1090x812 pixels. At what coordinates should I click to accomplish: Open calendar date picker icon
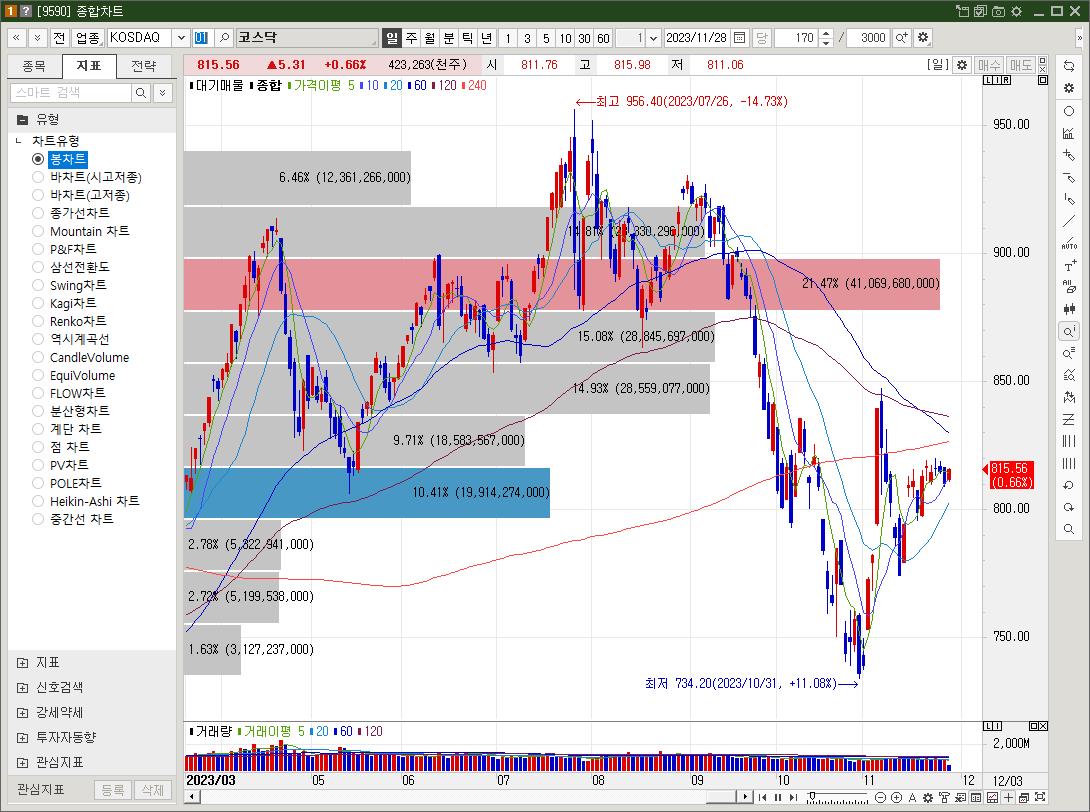click(740, 38)
